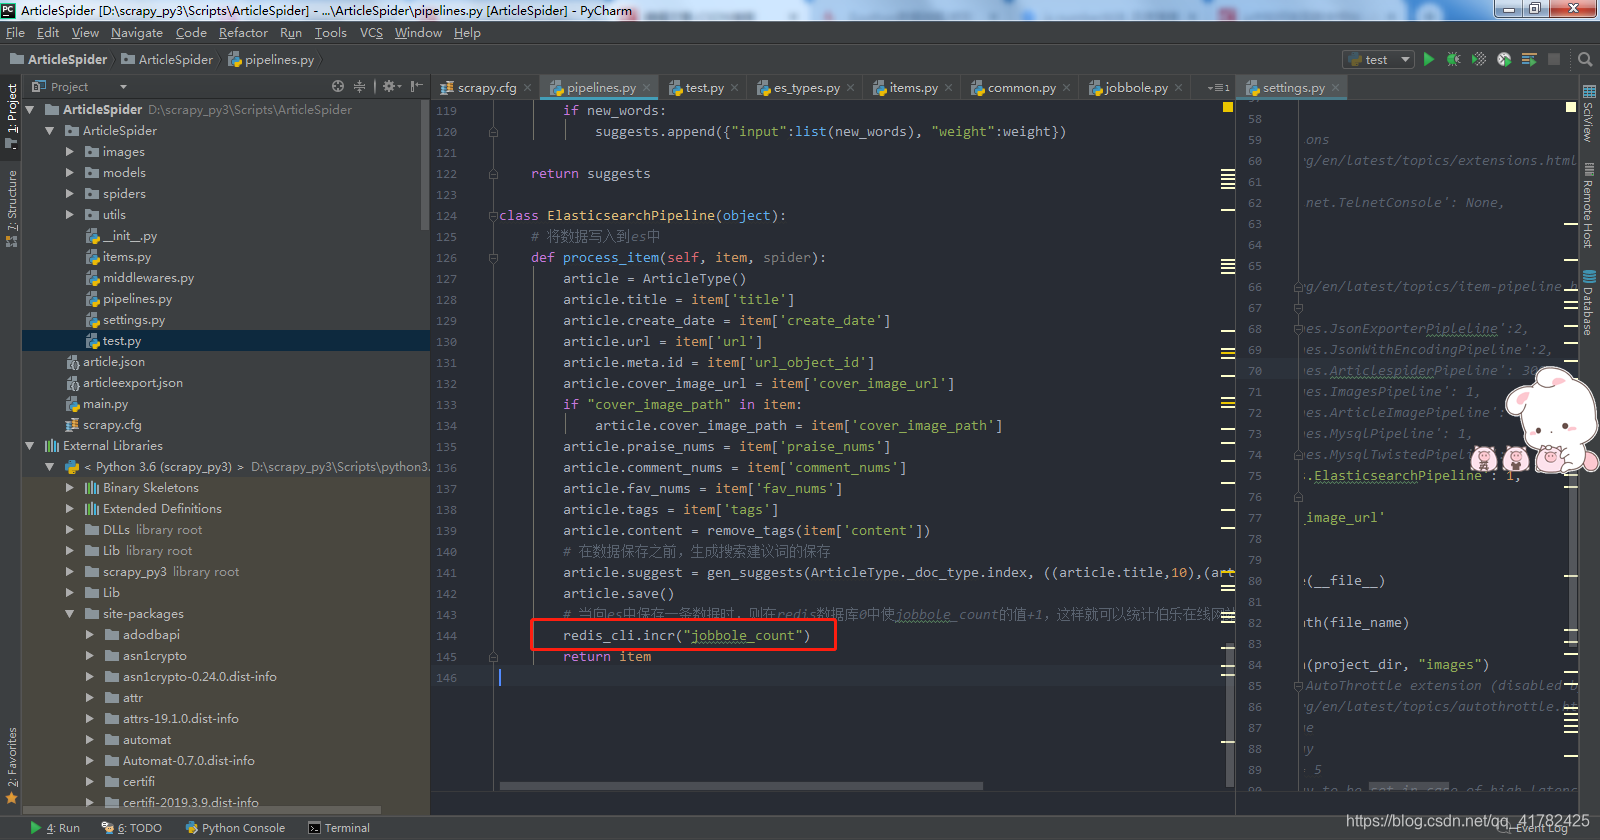Expand the models folder
This screenshot has width=1600, height=840.
[x=70, y=173]
